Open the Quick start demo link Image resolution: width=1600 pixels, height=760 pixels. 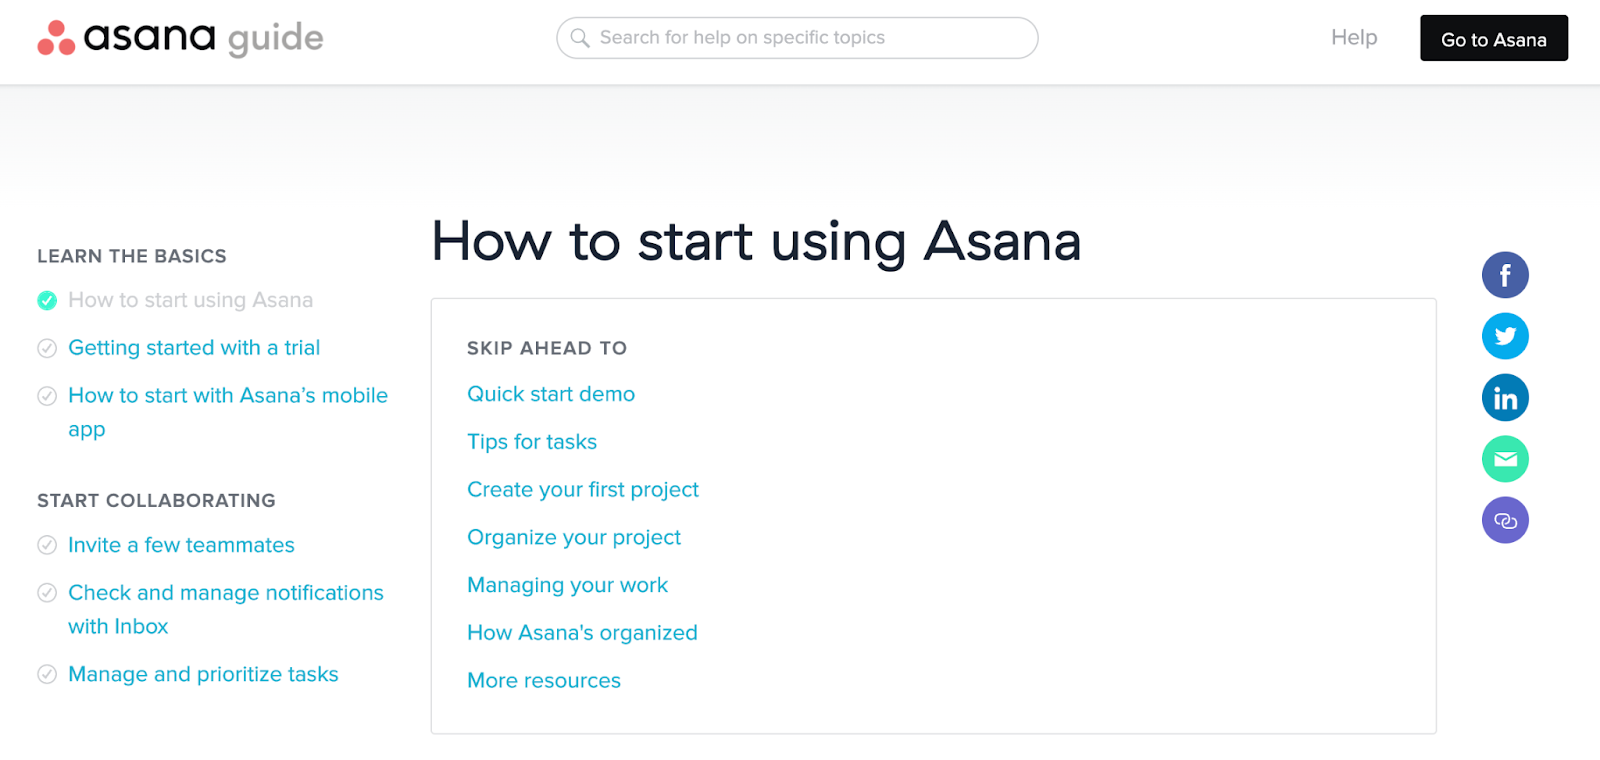point(550,393)
